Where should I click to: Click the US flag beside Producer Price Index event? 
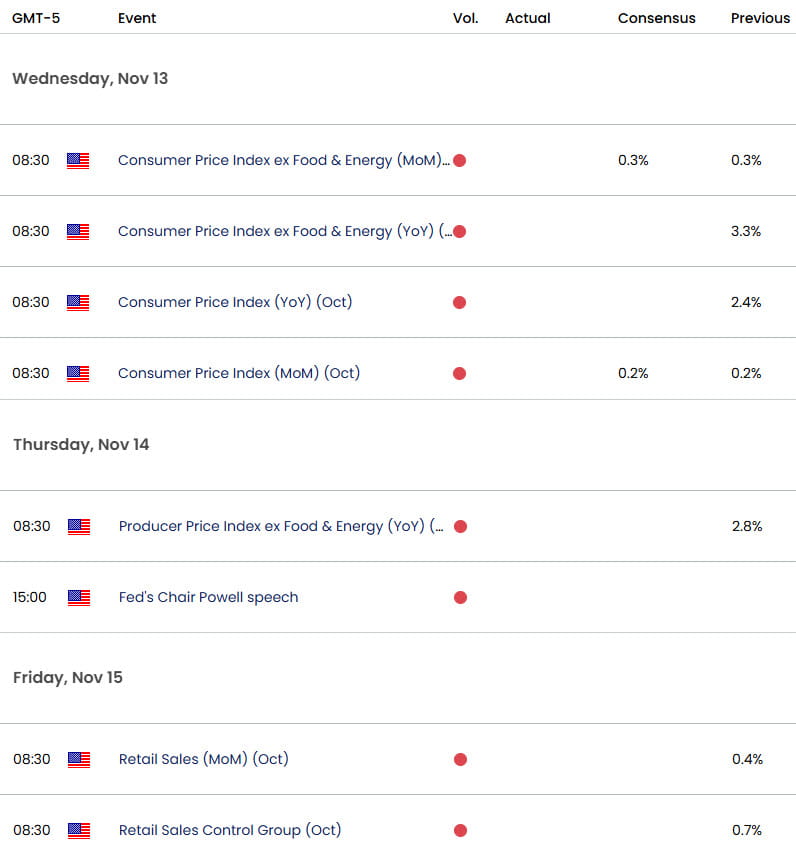click(78, 526)
